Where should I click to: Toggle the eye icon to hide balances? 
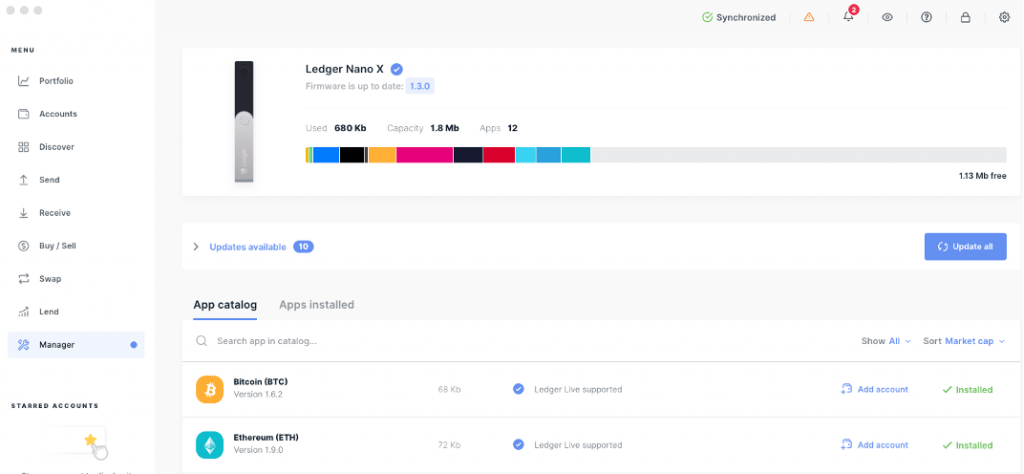[x=887, y=17]
